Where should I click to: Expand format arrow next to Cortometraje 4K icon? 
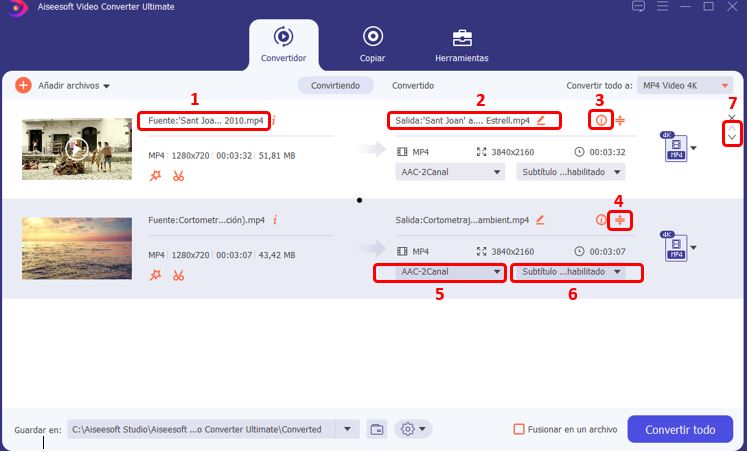(694, 248)
